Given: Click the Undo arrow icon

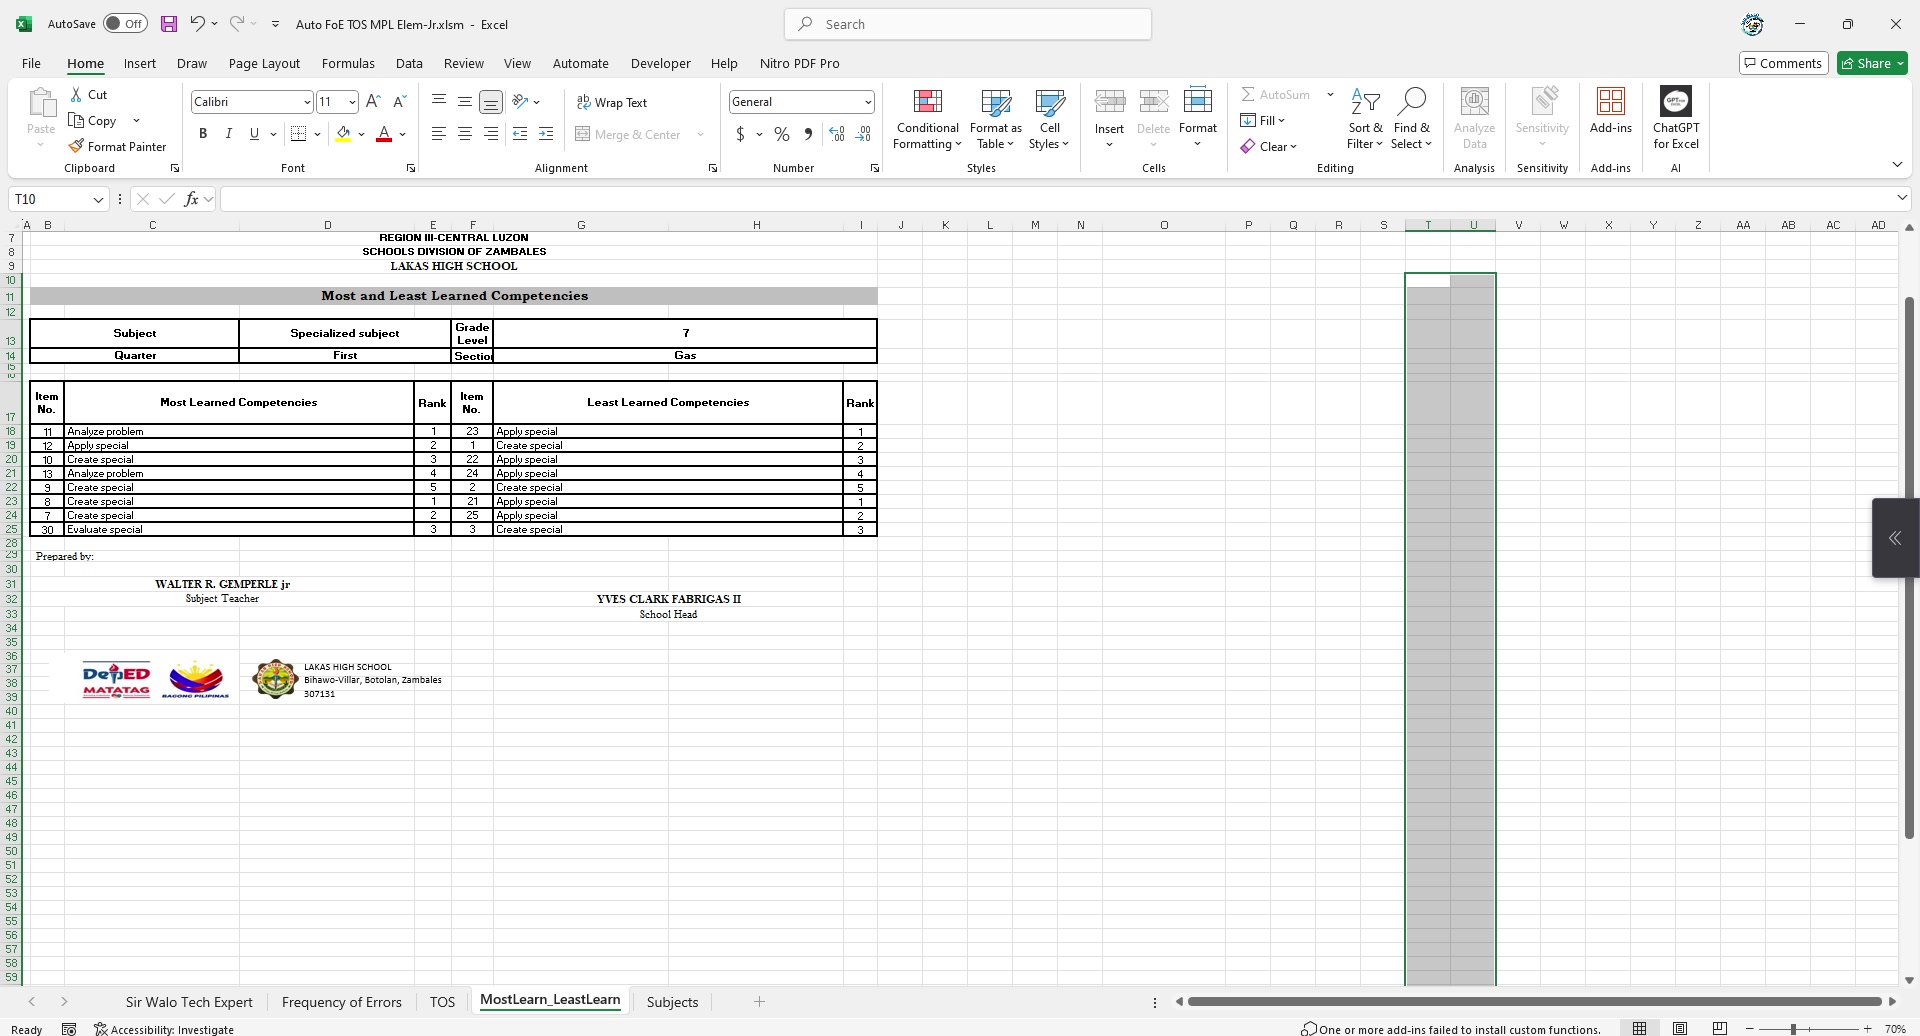Looking at the screenshot, I should pyautogui.click(x=198, y=24).
